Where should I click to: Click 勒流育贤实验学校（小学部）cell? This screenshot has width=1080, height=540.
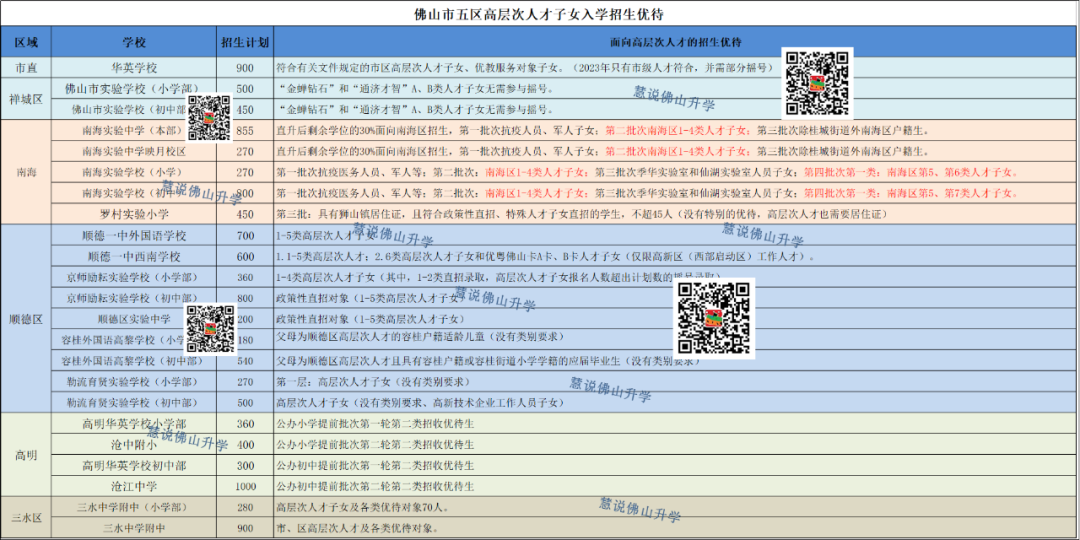pos(134,381)
